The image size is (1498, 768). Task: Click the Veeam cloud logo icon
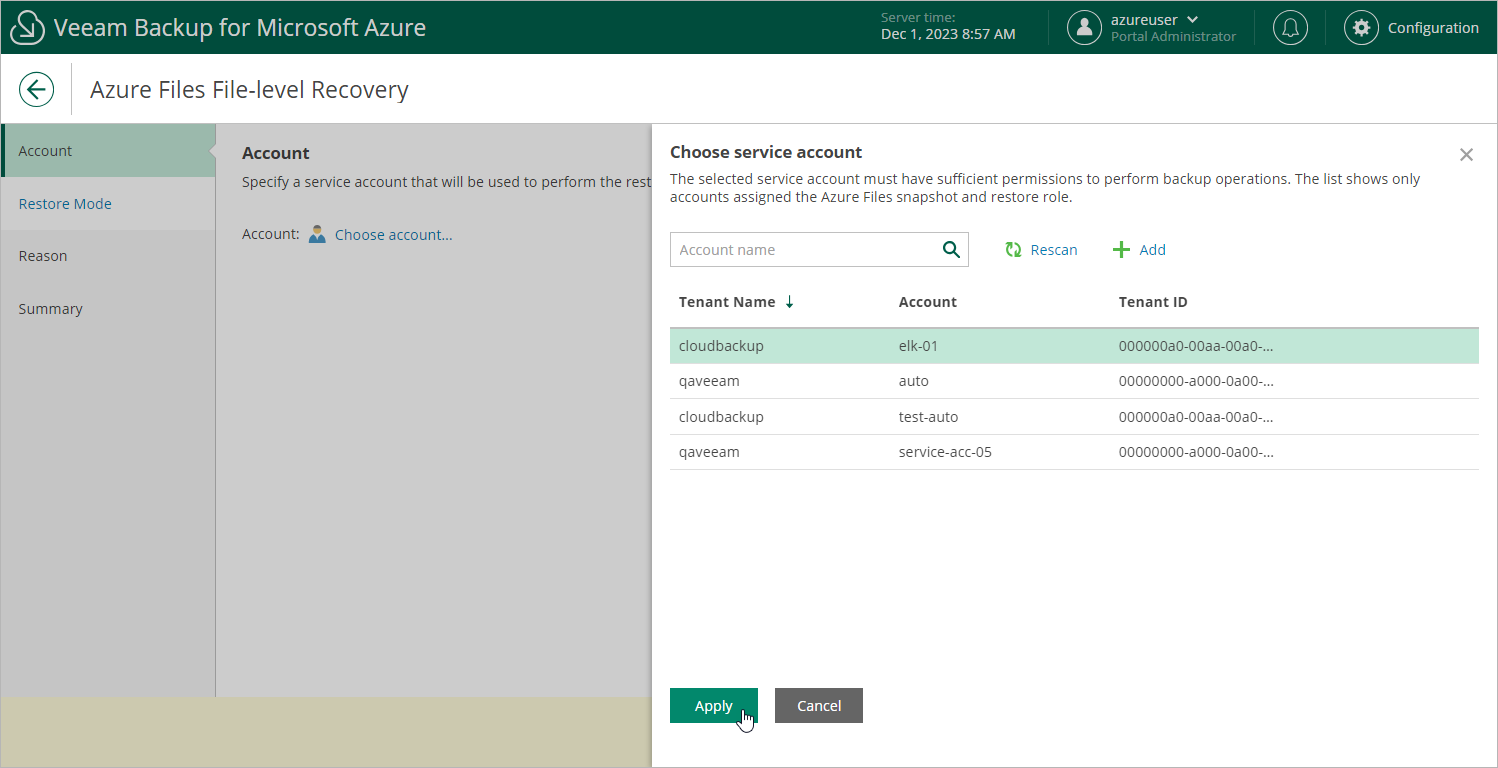coord(28,27)
